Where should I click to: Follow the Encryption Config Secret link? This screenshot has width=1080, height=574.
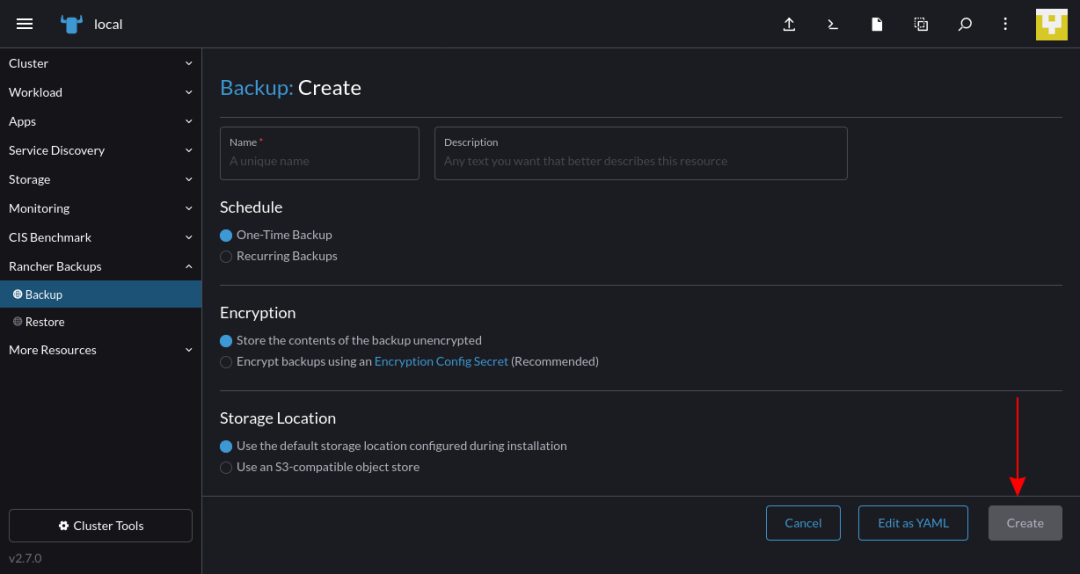point(441,362)
